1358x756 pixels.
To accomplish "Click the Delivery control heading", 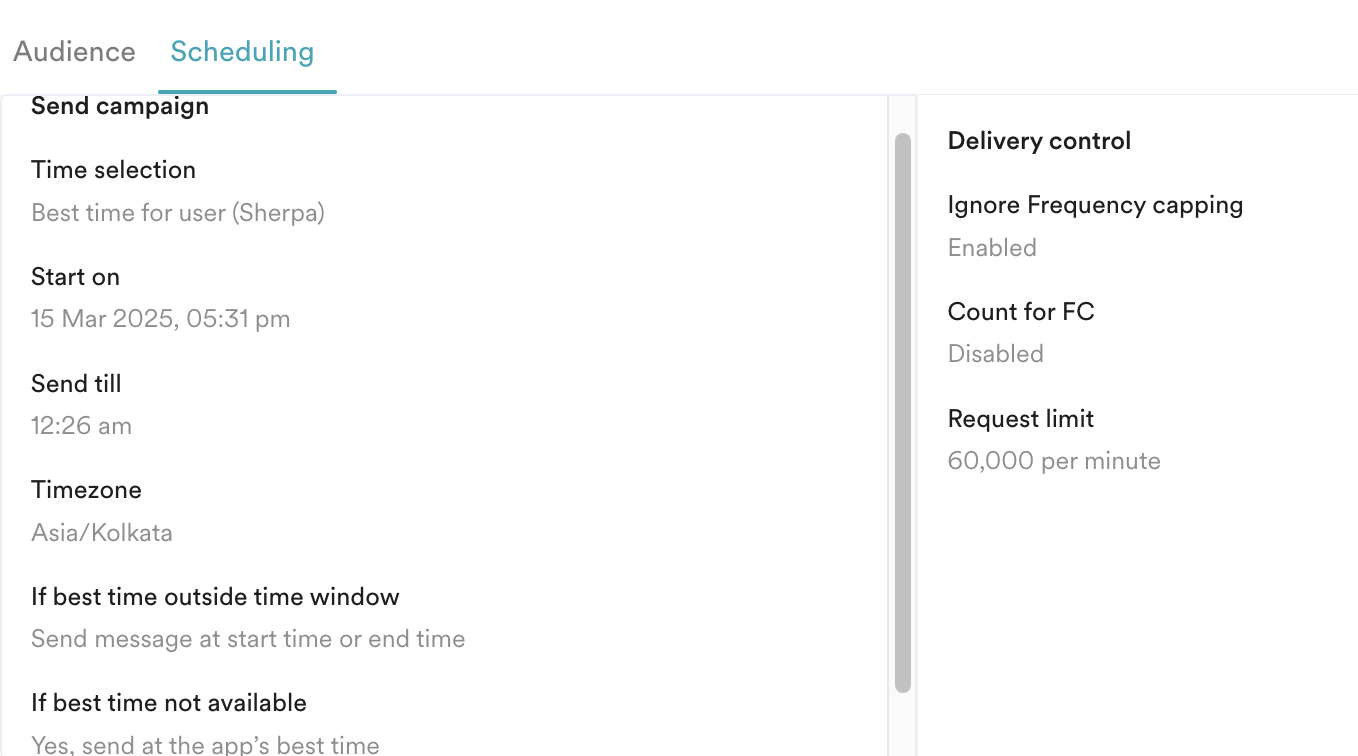I will point(1038,141).
